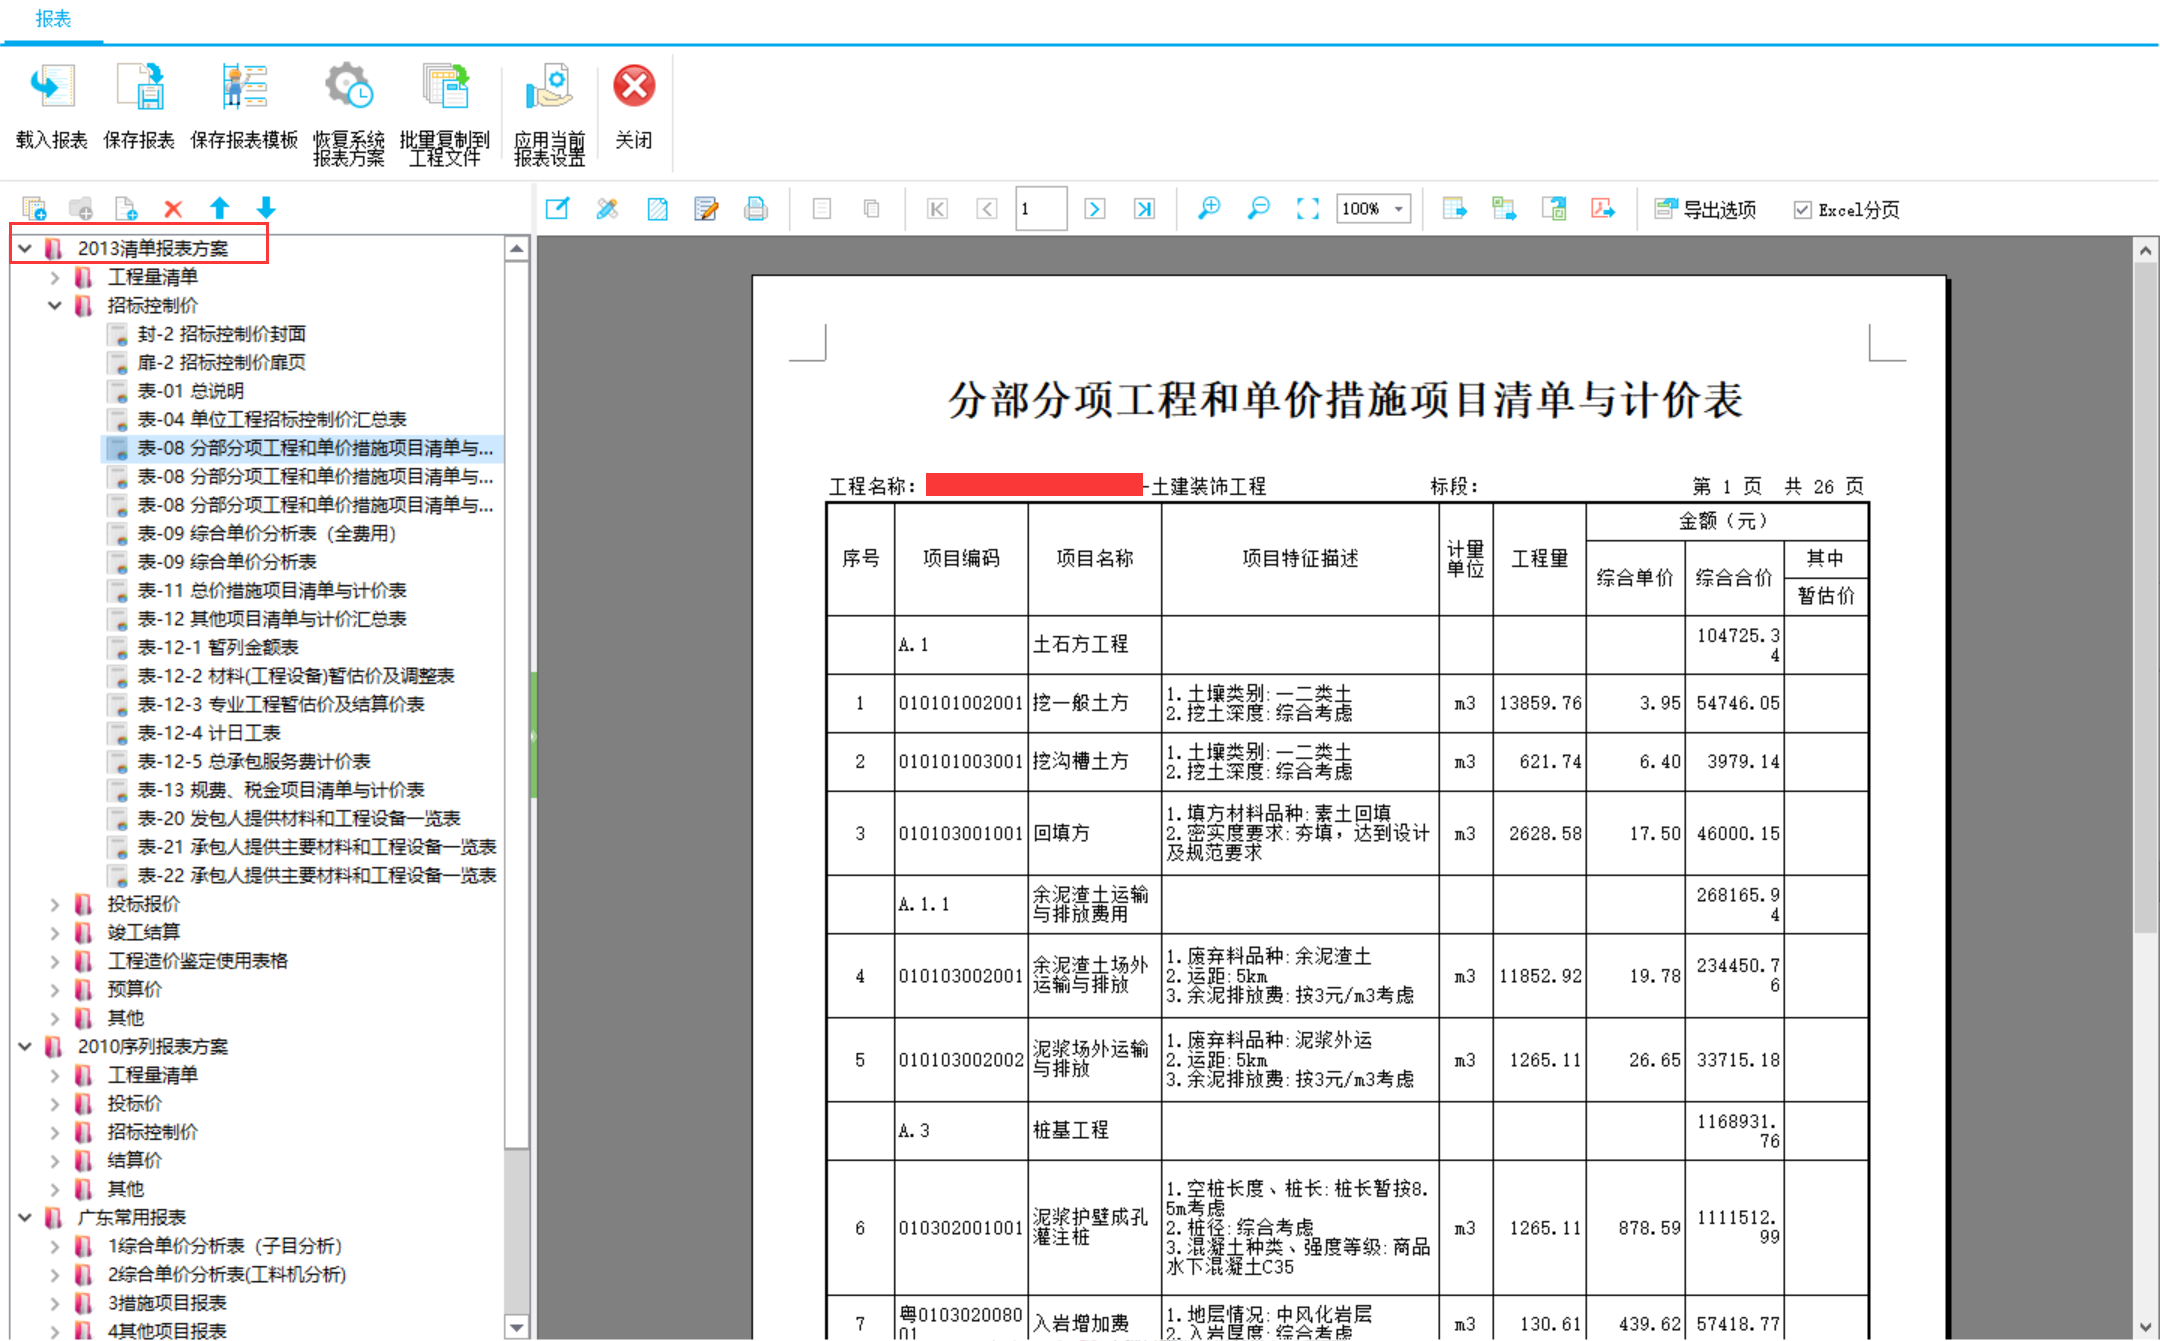Click 恢复系统报表方案 gear icon

349,88
